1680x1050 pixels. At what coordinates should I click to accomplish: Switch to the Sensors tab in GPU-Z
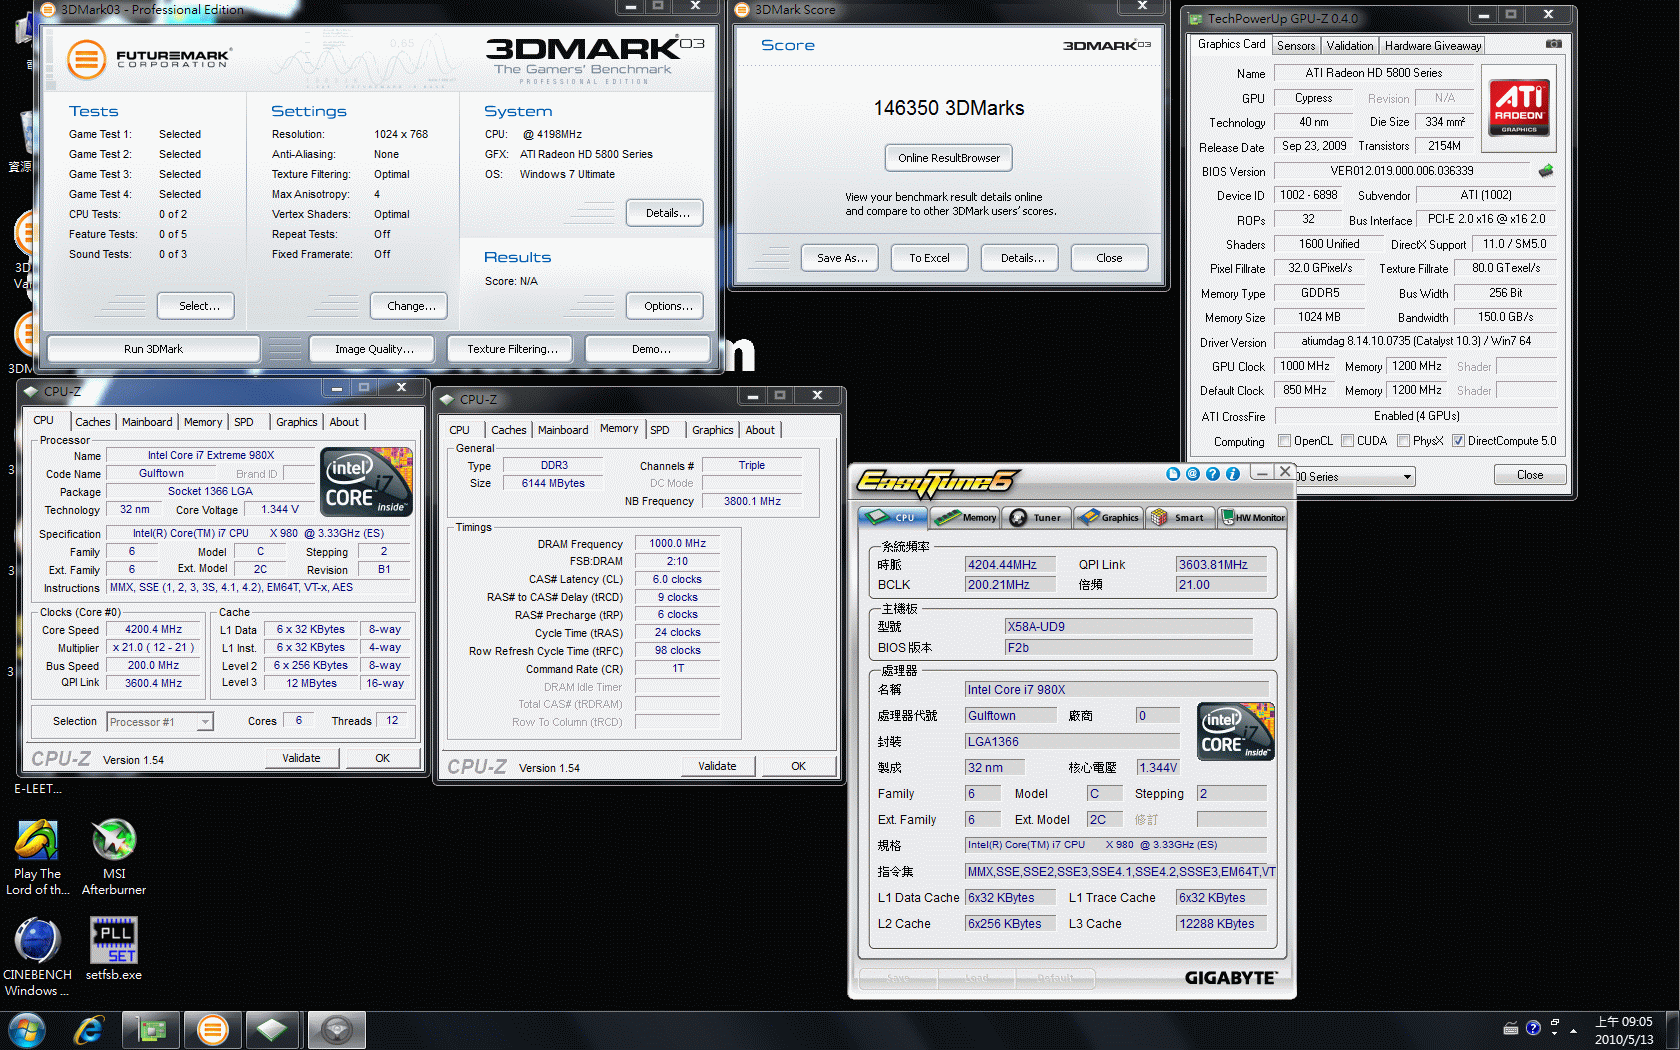click(1296, 46)
